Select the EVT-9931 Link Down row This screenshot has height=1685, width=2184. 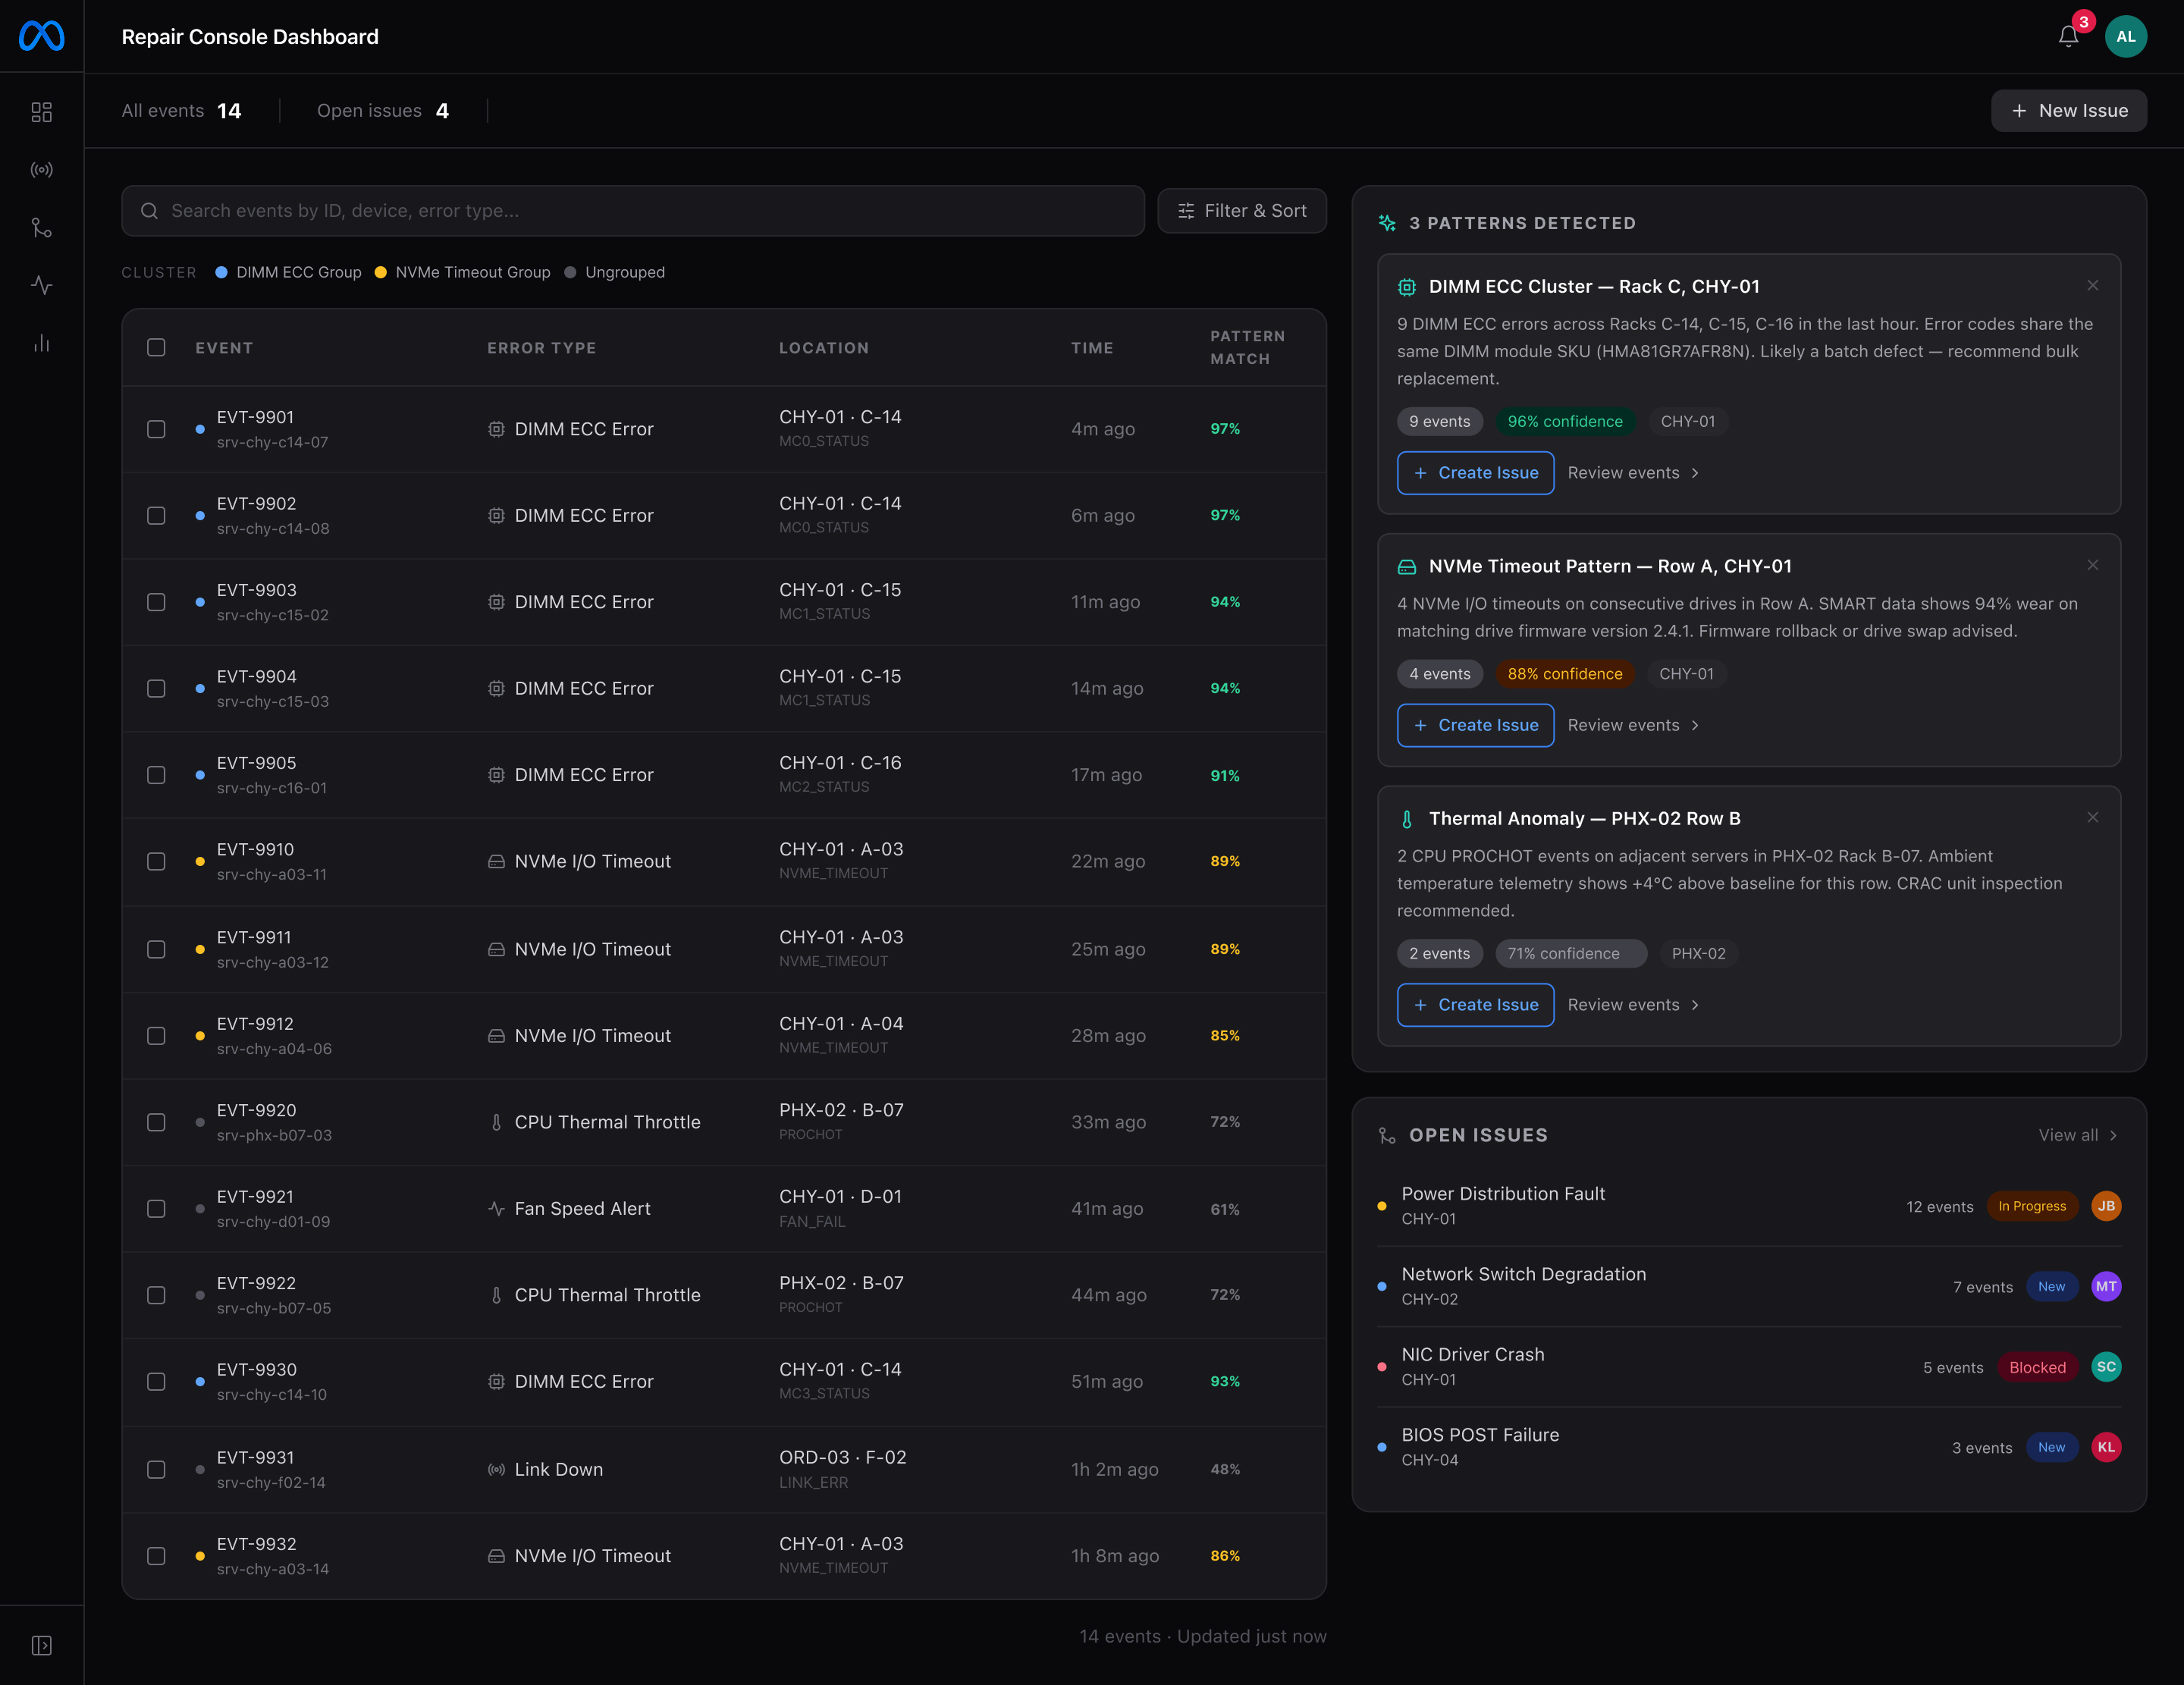click(724, 1470)
